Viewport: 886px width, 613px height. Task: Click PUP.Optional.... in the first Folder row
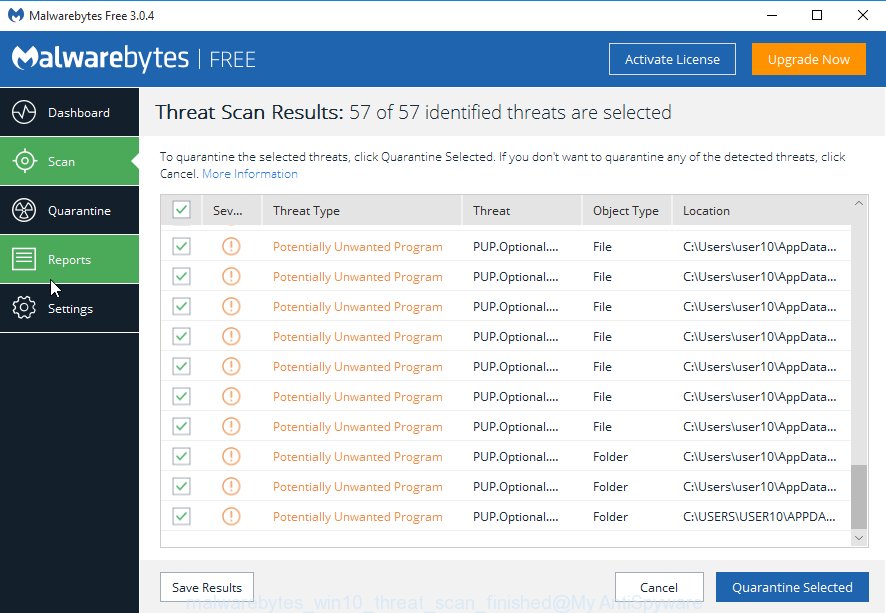pos(515,457)
